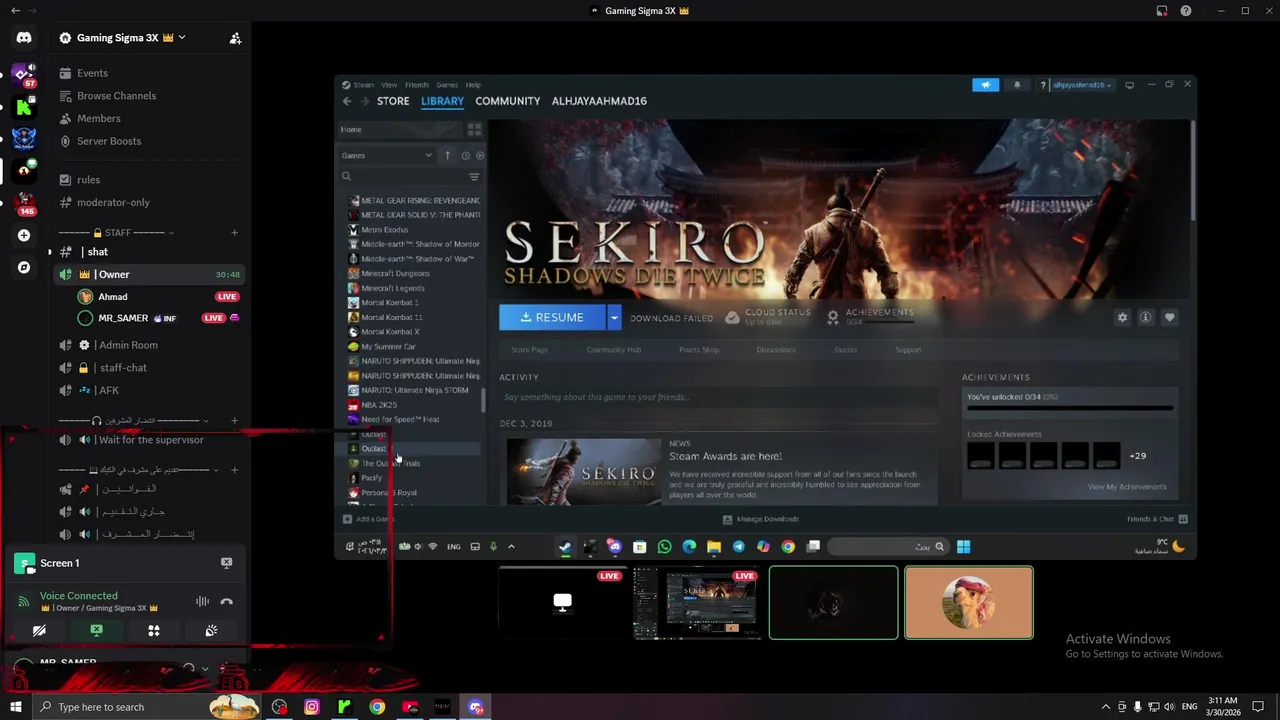The width and height of the screenshot is (1280, 720).
Task: Open the Points Shop tab for Sekiro
Action: (699, 350)
